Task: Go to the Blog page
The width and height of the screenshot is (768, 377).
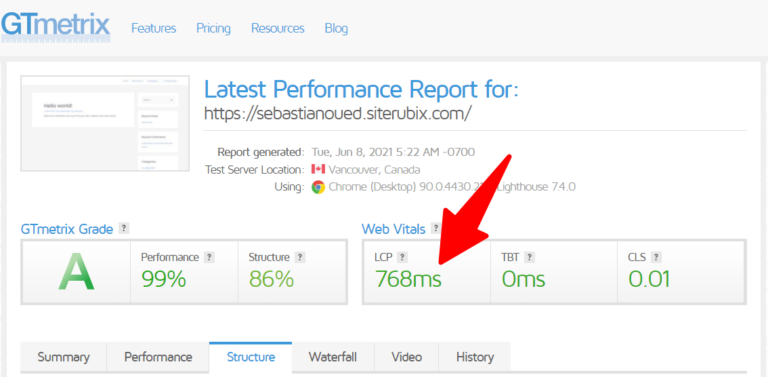Action: click(336, 28)
